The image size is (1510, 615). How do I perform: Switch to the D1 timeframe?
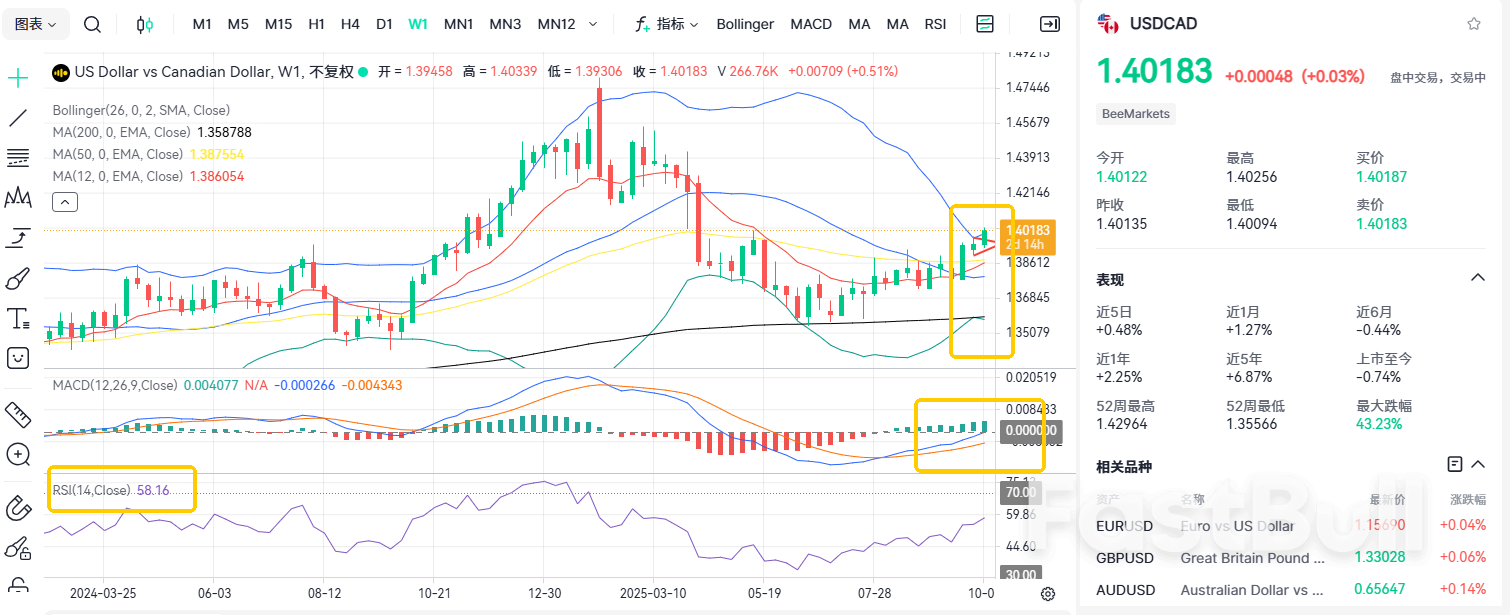click(384, 24)
